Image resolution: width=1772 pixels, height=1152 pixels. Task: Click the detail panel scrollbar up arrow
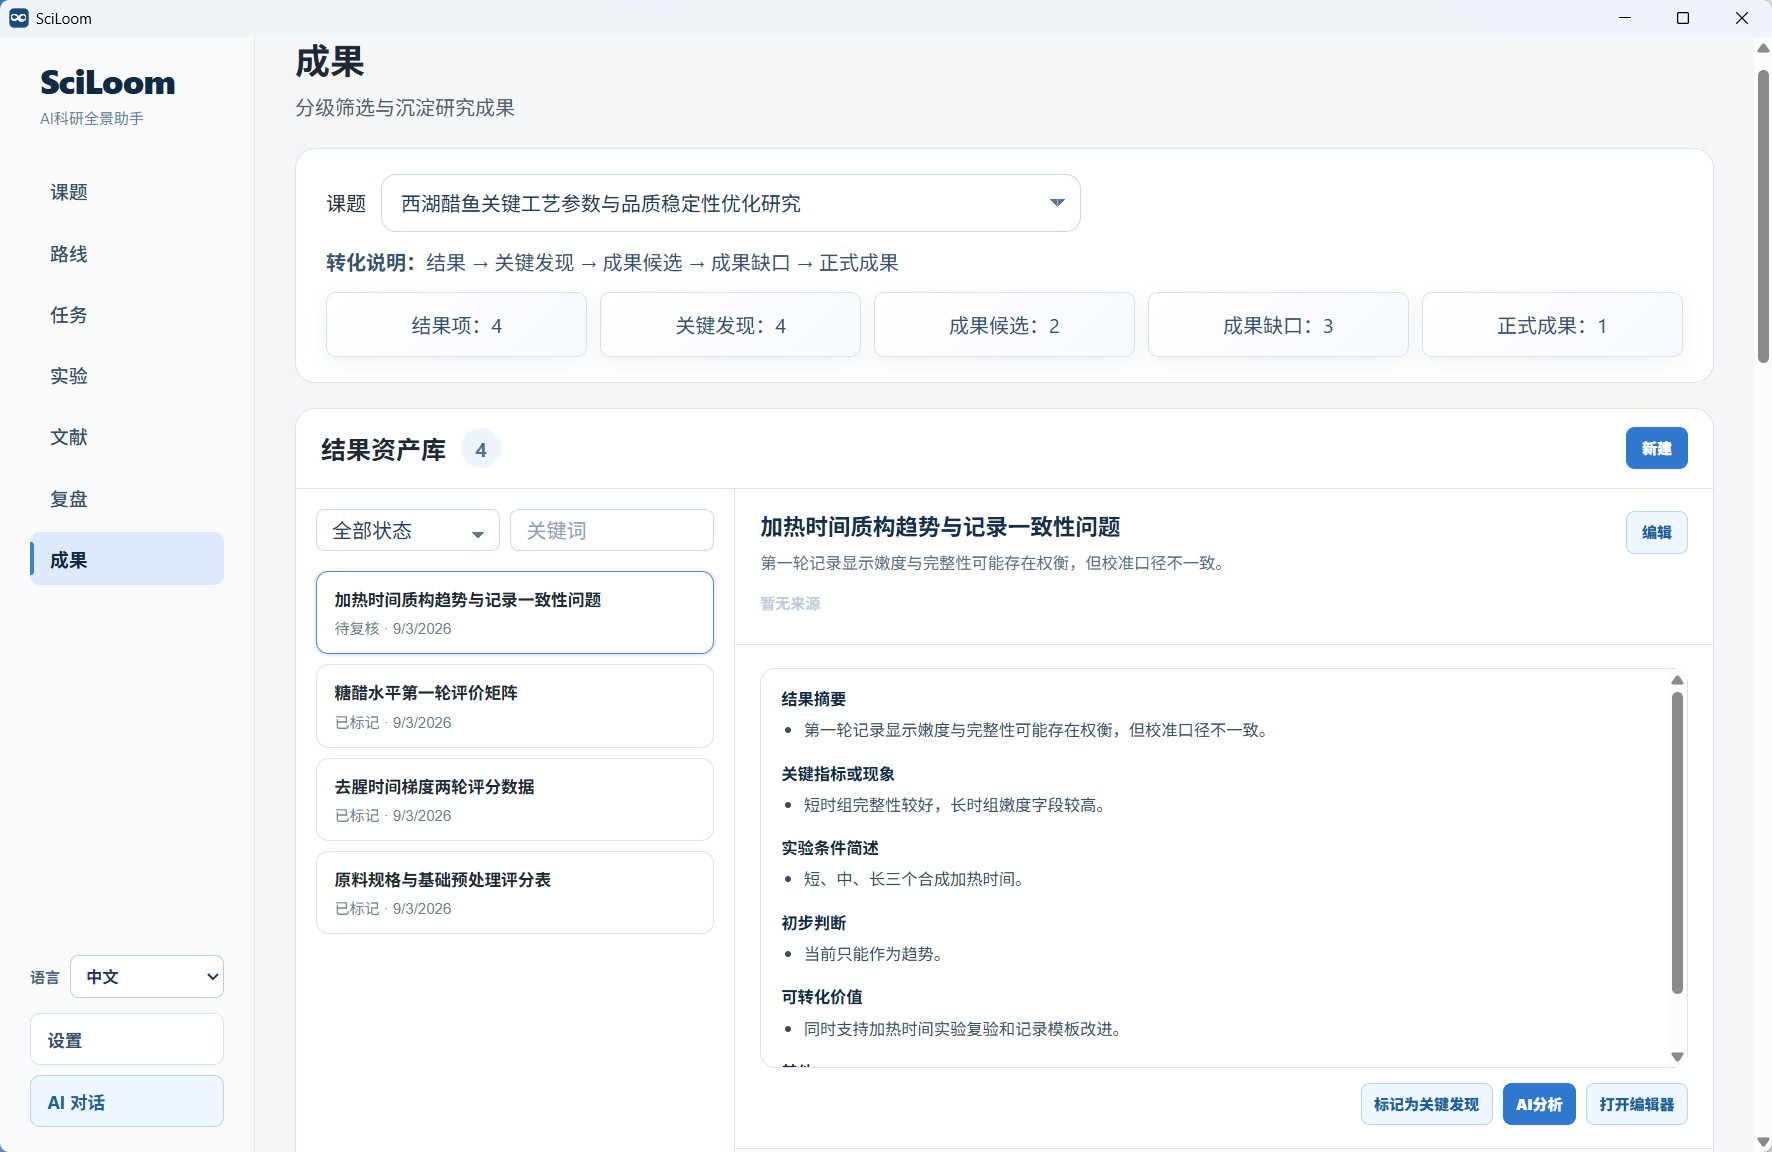pos(1677,680)
